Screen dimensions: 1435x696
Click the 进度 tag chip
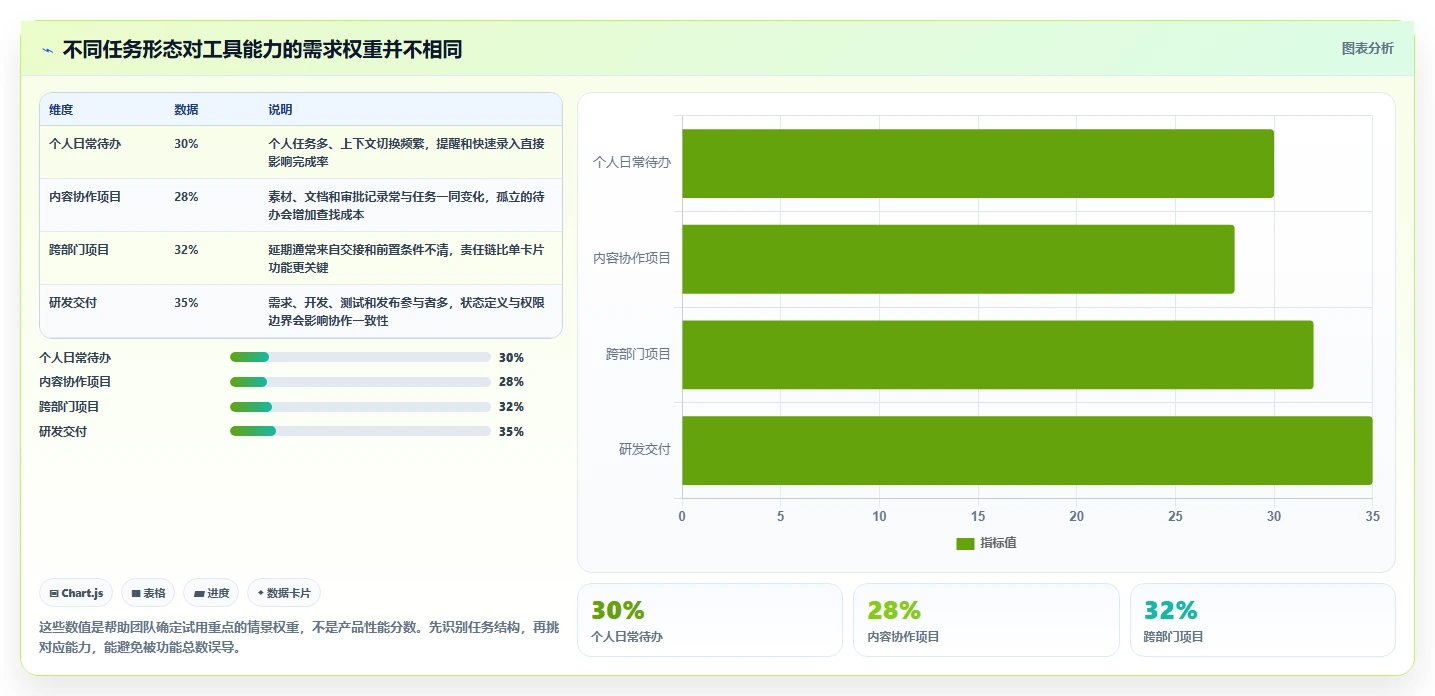(x=211, y=593)
